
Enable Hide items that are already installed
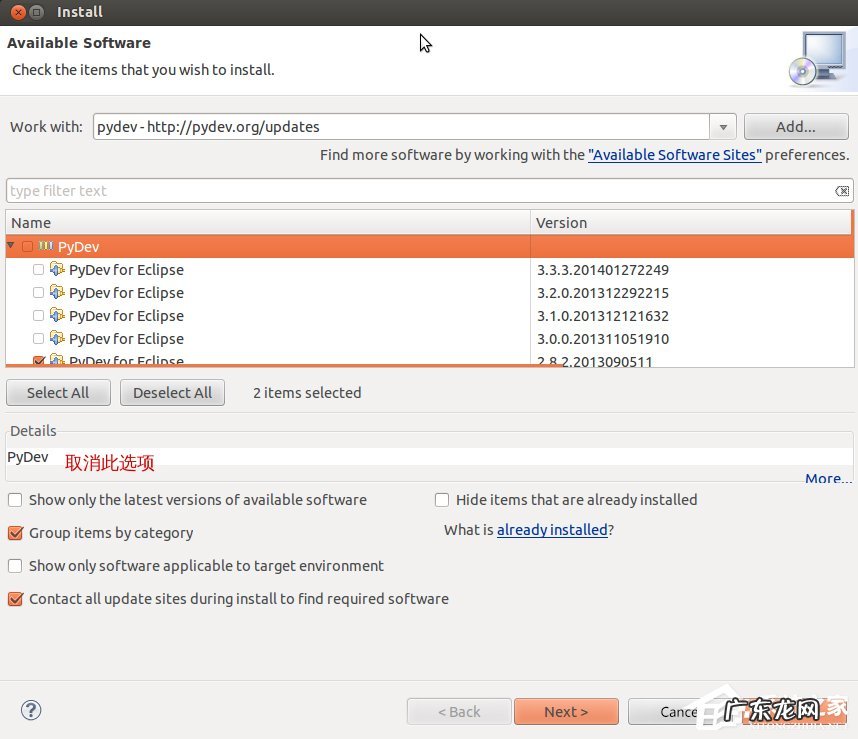441,499
